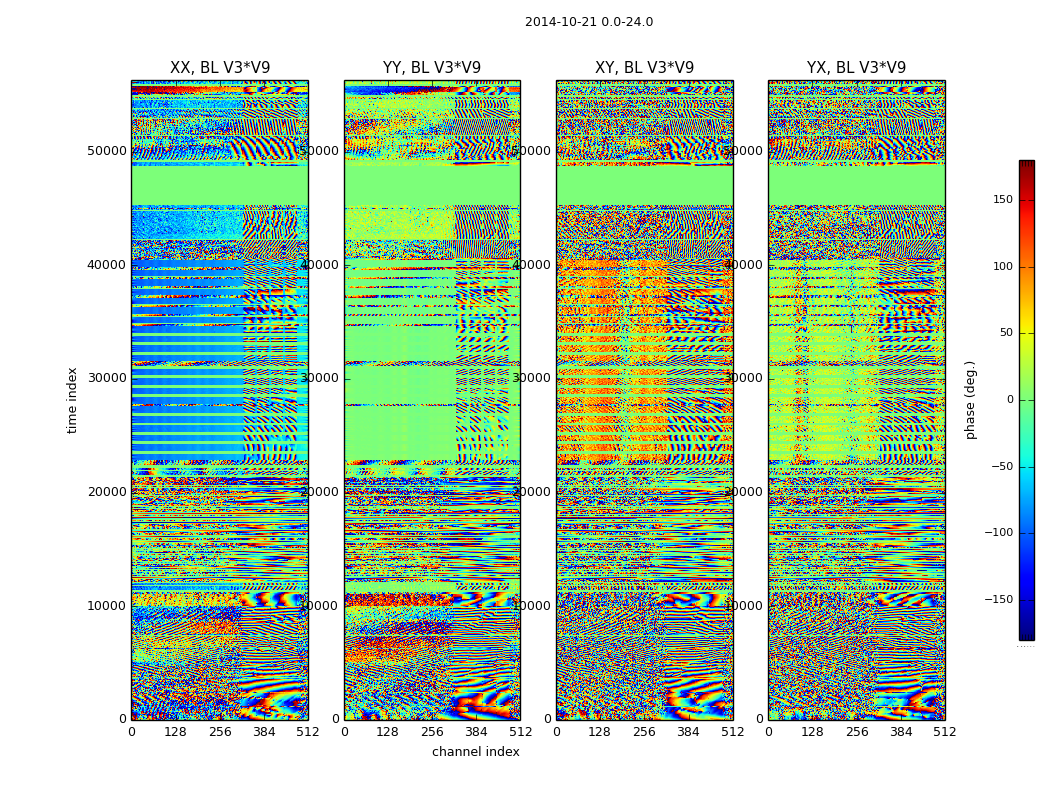Select the 'YY, BL V3*V9' panel title
Screen dimensions: 1050x800
point(432,68)
